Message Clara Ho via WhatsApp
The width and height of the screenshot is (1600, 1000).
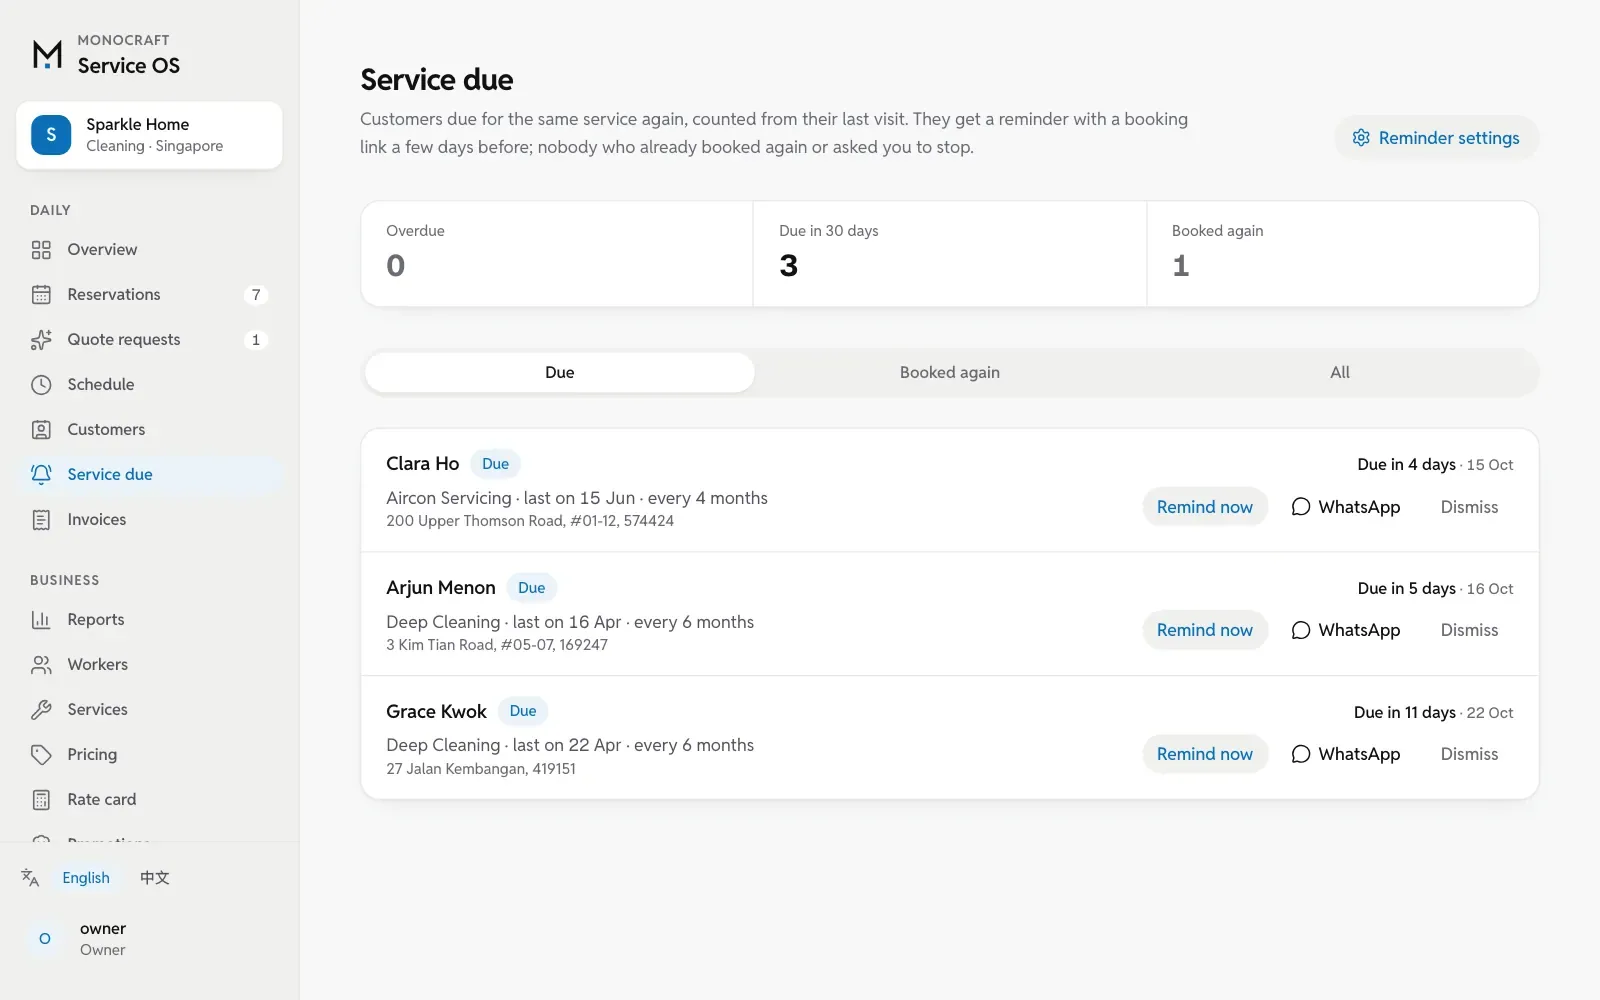click(x=1346, y=507)
